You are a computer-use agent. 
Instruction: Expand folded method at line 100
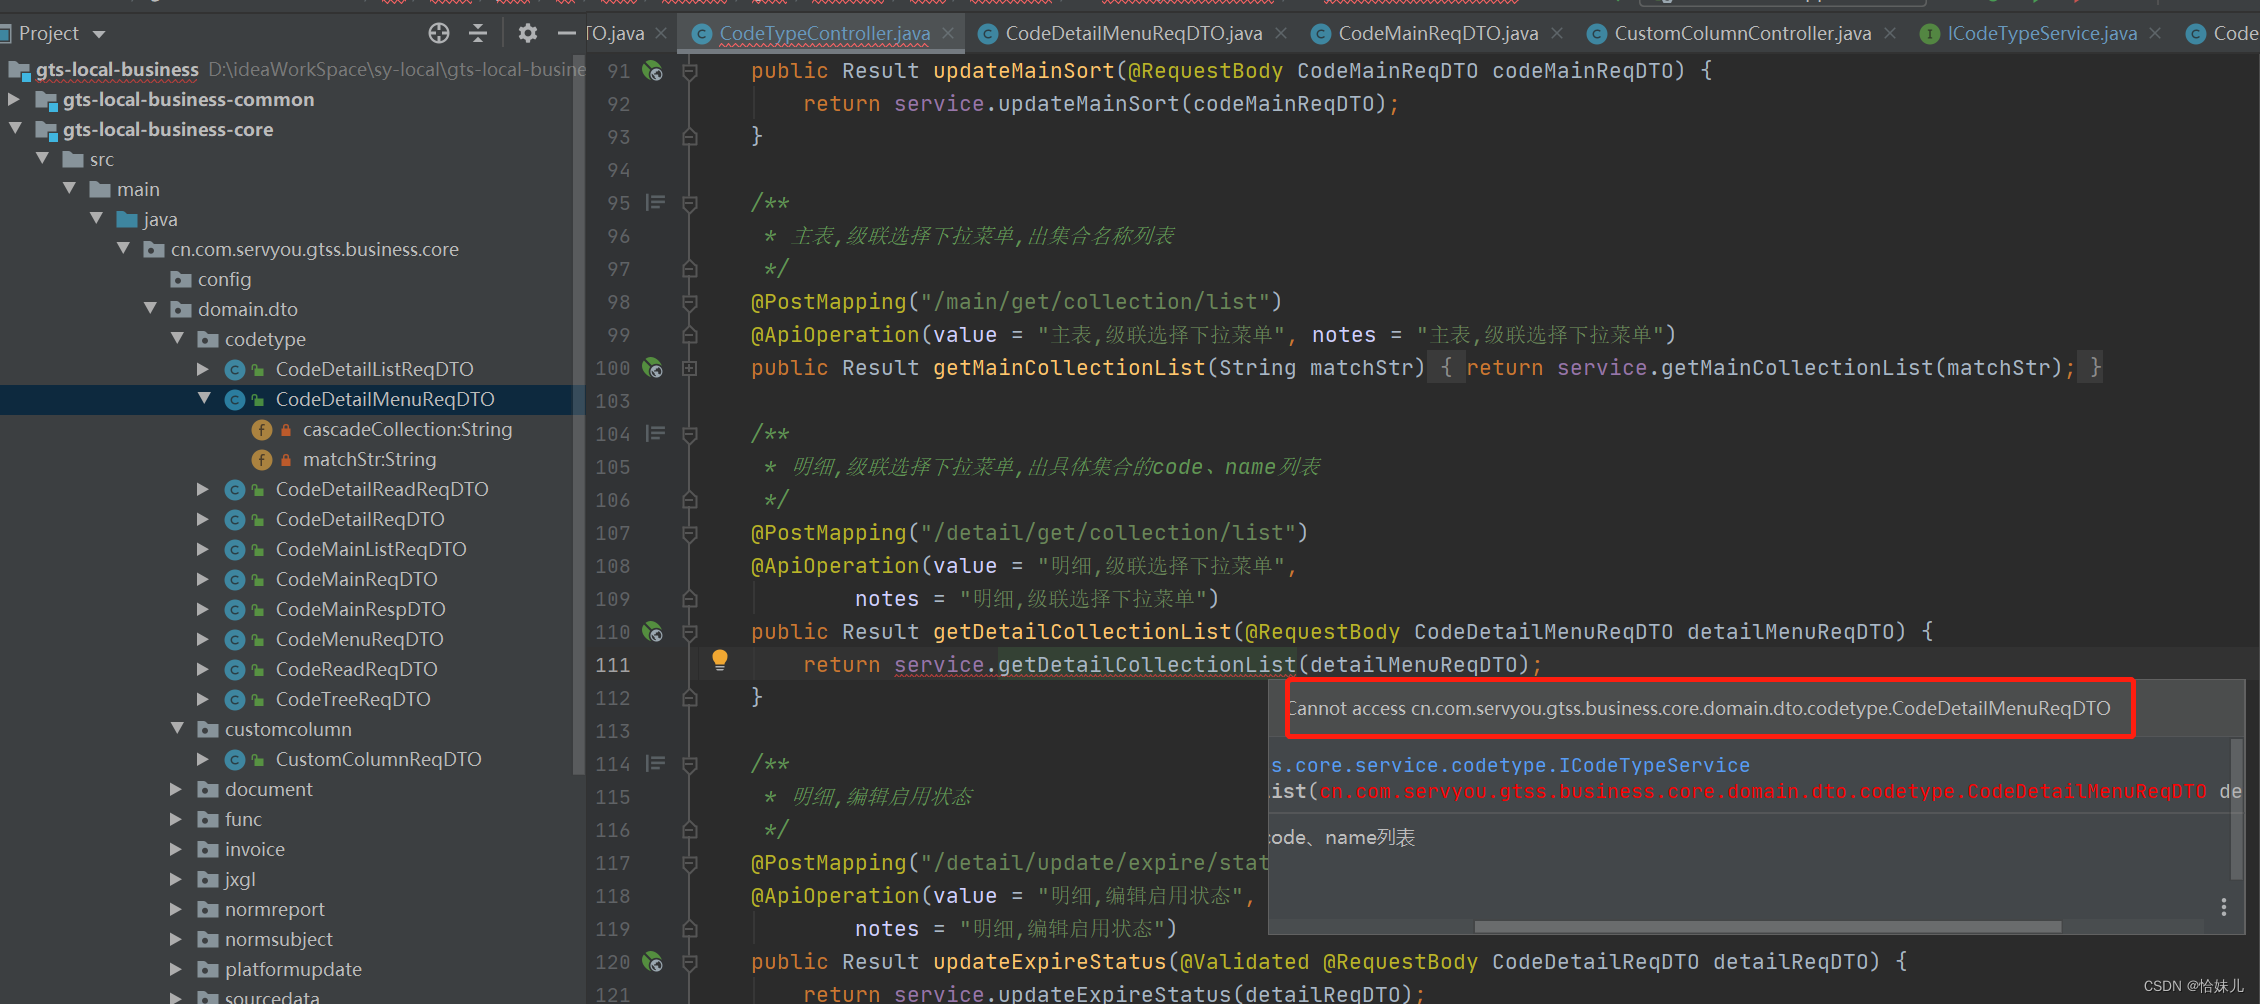click(690, 368)
